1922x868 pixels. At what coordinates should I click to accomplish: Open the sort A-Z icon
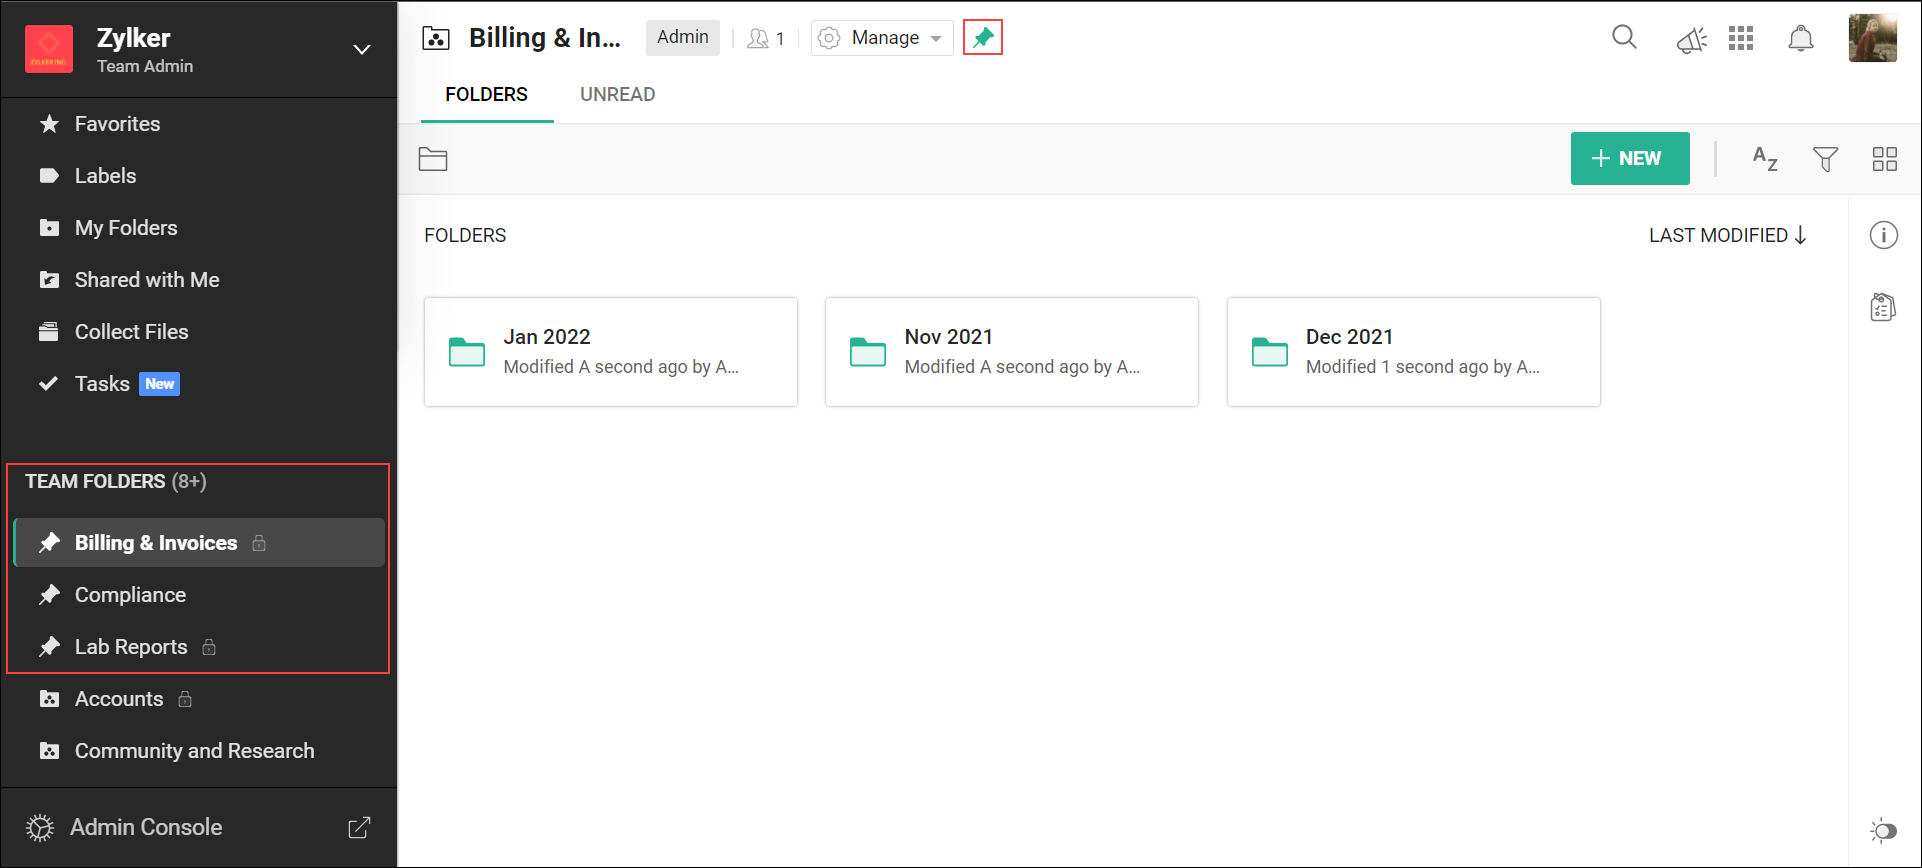click(x=1765, y=159)
